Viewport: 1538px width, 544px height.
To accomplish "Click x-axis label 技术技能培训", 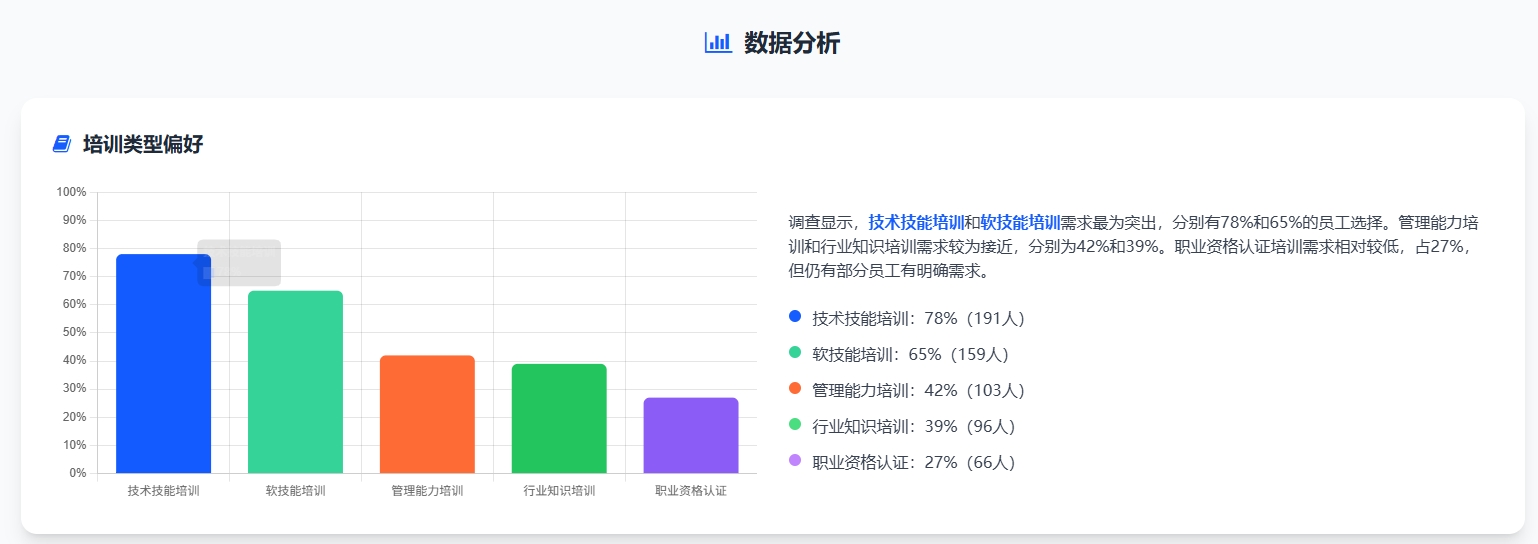I will click(163, 491).
